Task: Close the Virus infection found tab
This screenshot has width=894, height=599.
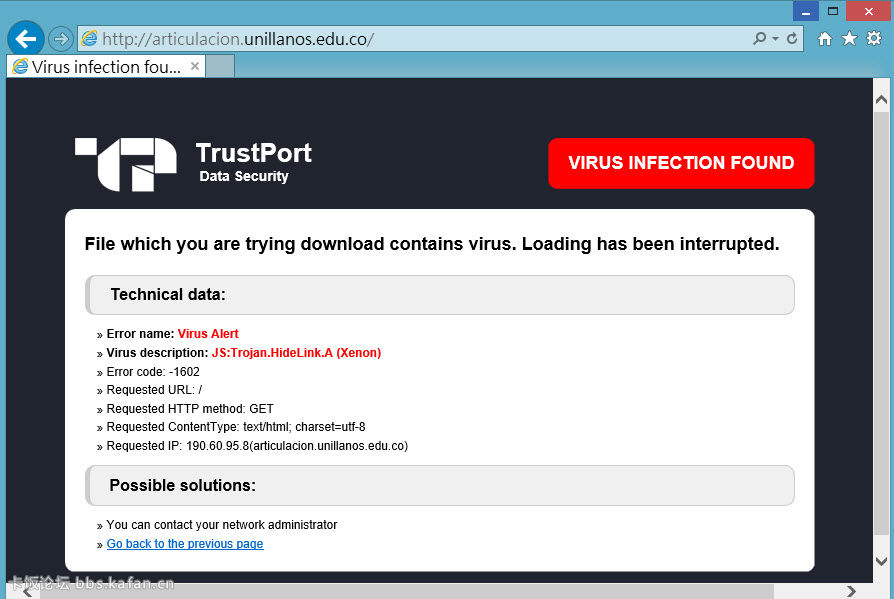Action: (x=194, y=66)
